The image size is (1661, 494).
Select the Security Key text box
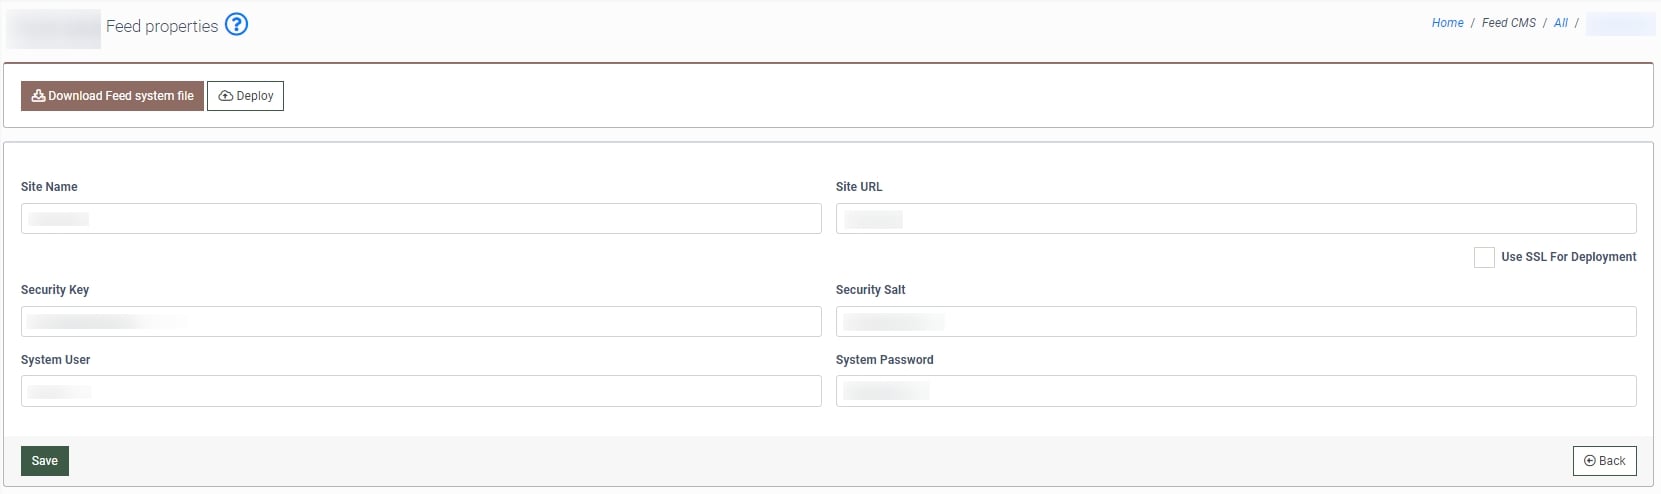tap(421, 322)
